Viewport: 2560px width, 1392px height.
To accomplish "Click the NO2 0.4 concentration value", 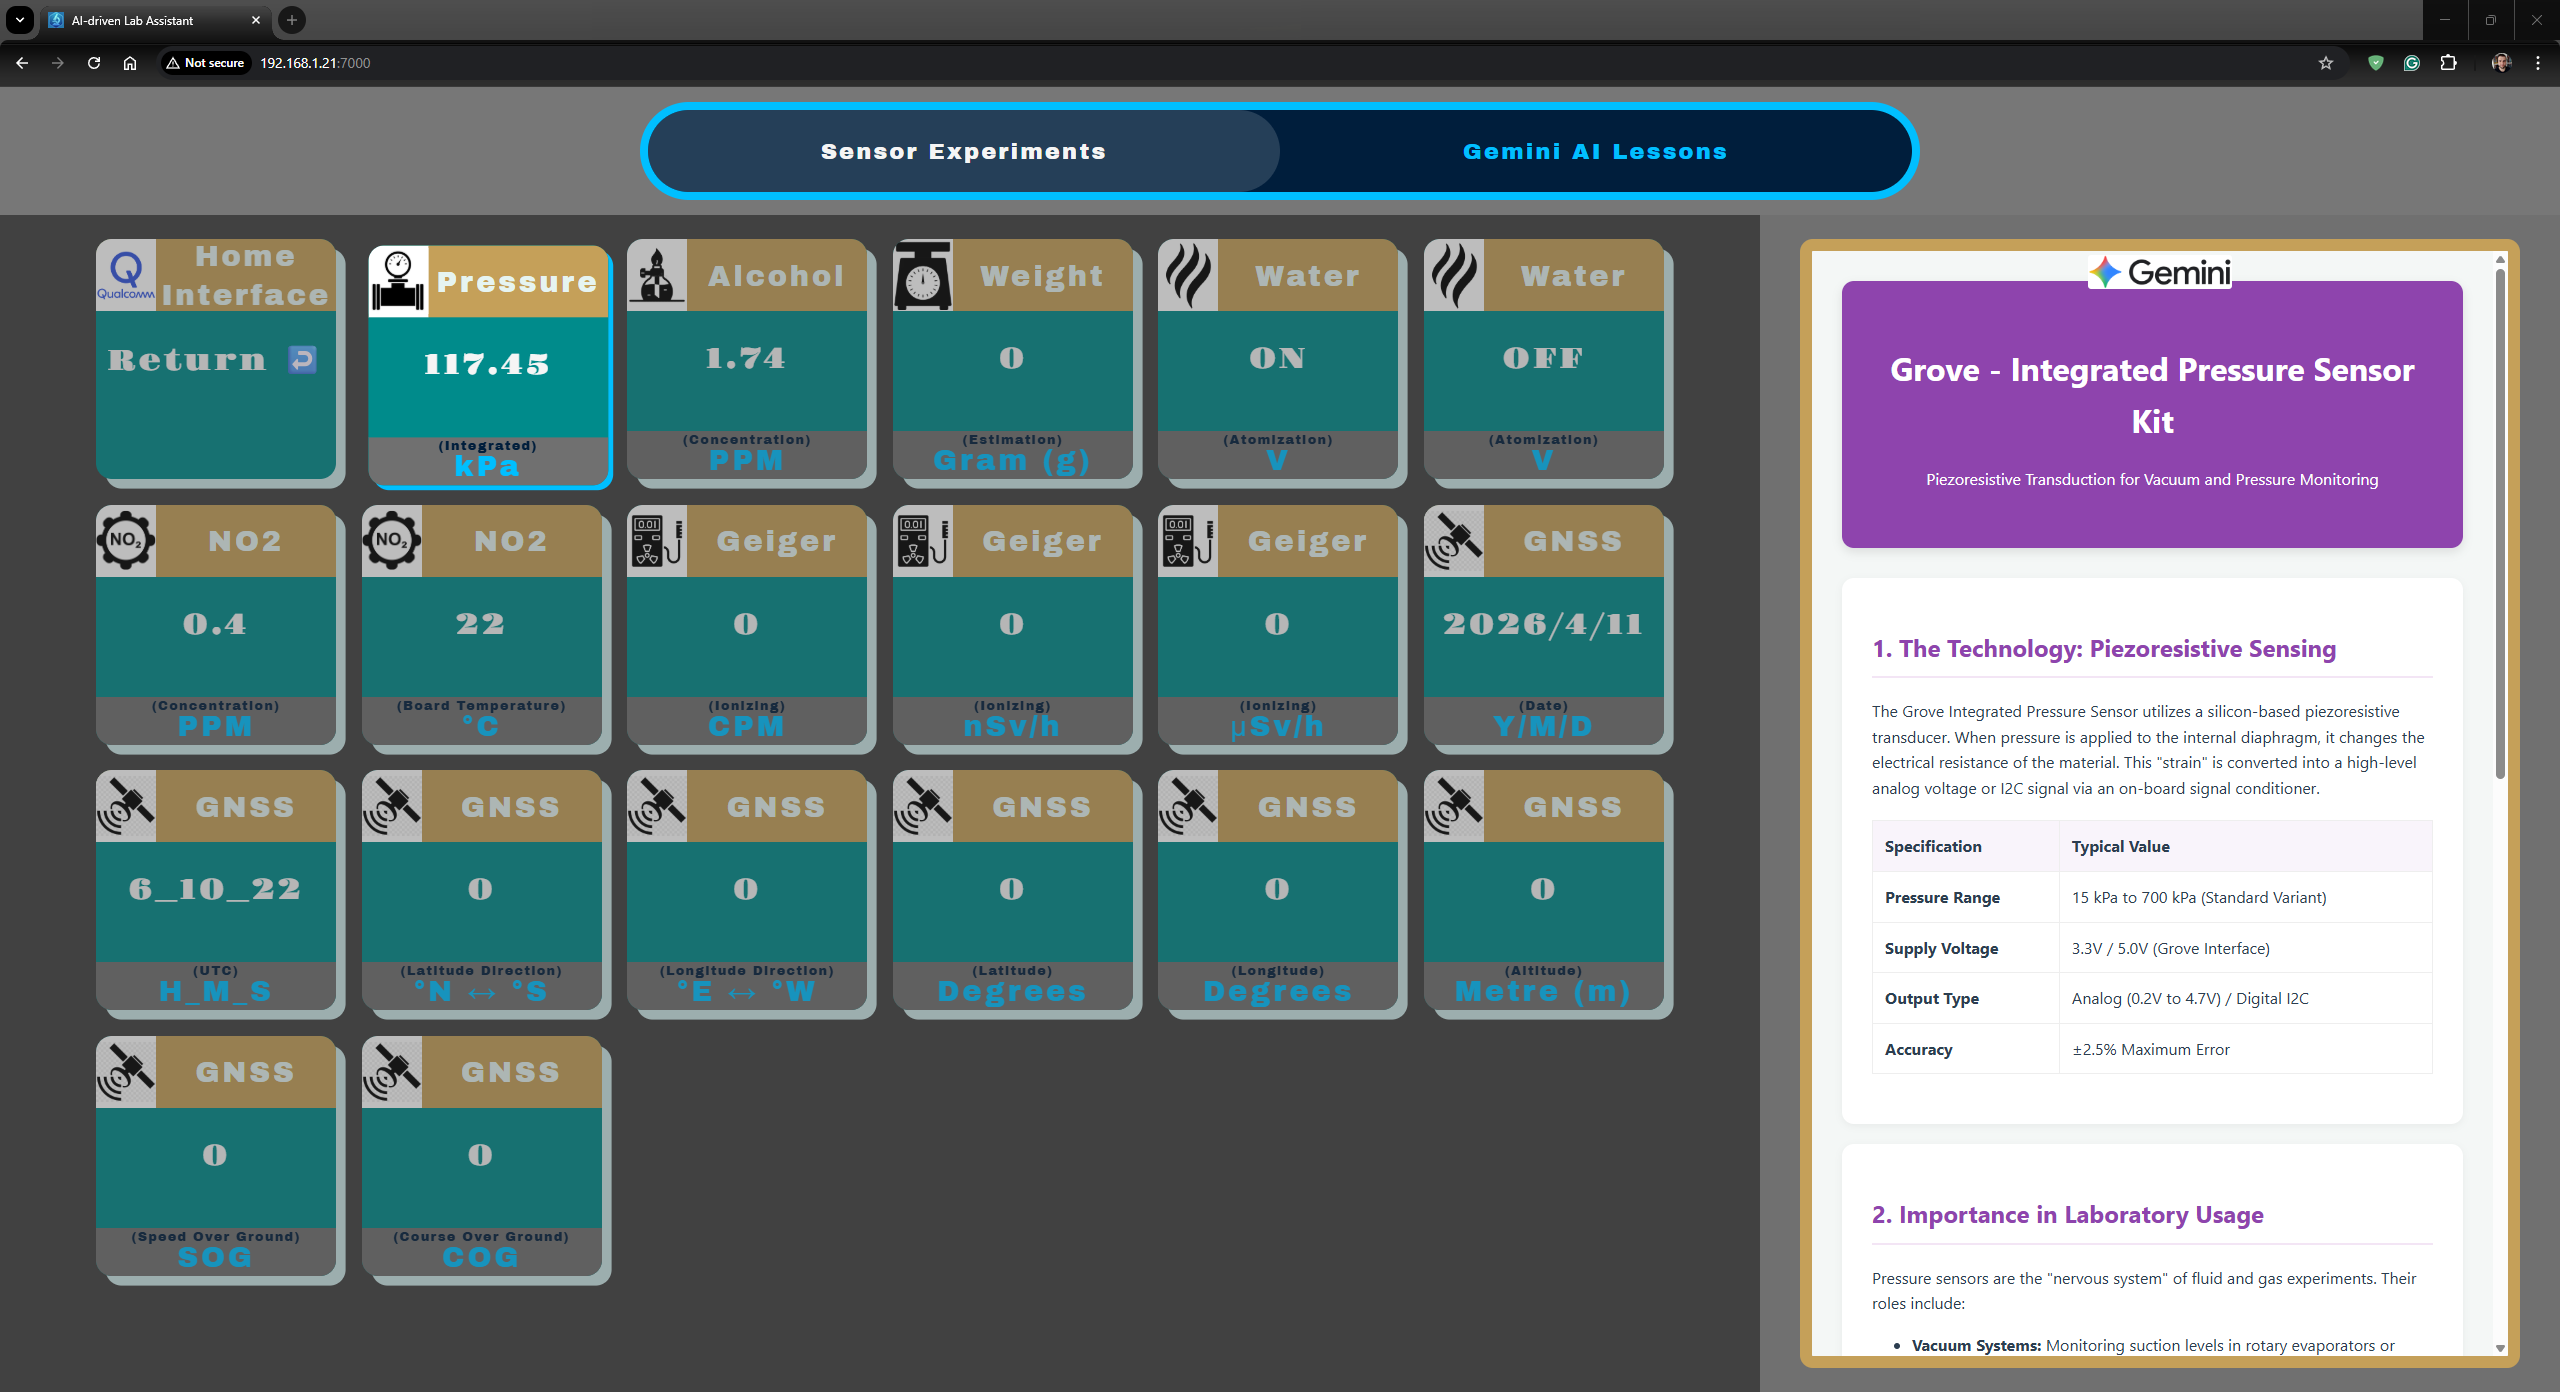I will click(x=214, y=624).
